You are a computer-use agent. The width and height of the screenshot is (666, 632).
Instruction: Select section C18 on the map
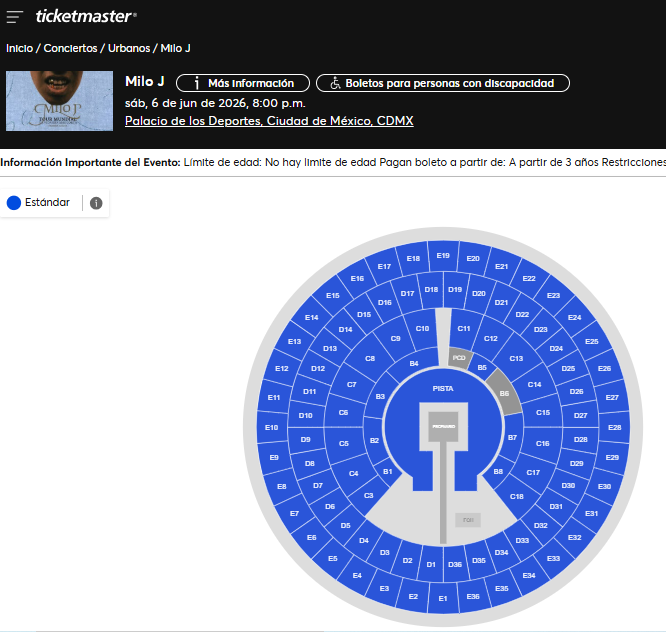pos(516,497)
